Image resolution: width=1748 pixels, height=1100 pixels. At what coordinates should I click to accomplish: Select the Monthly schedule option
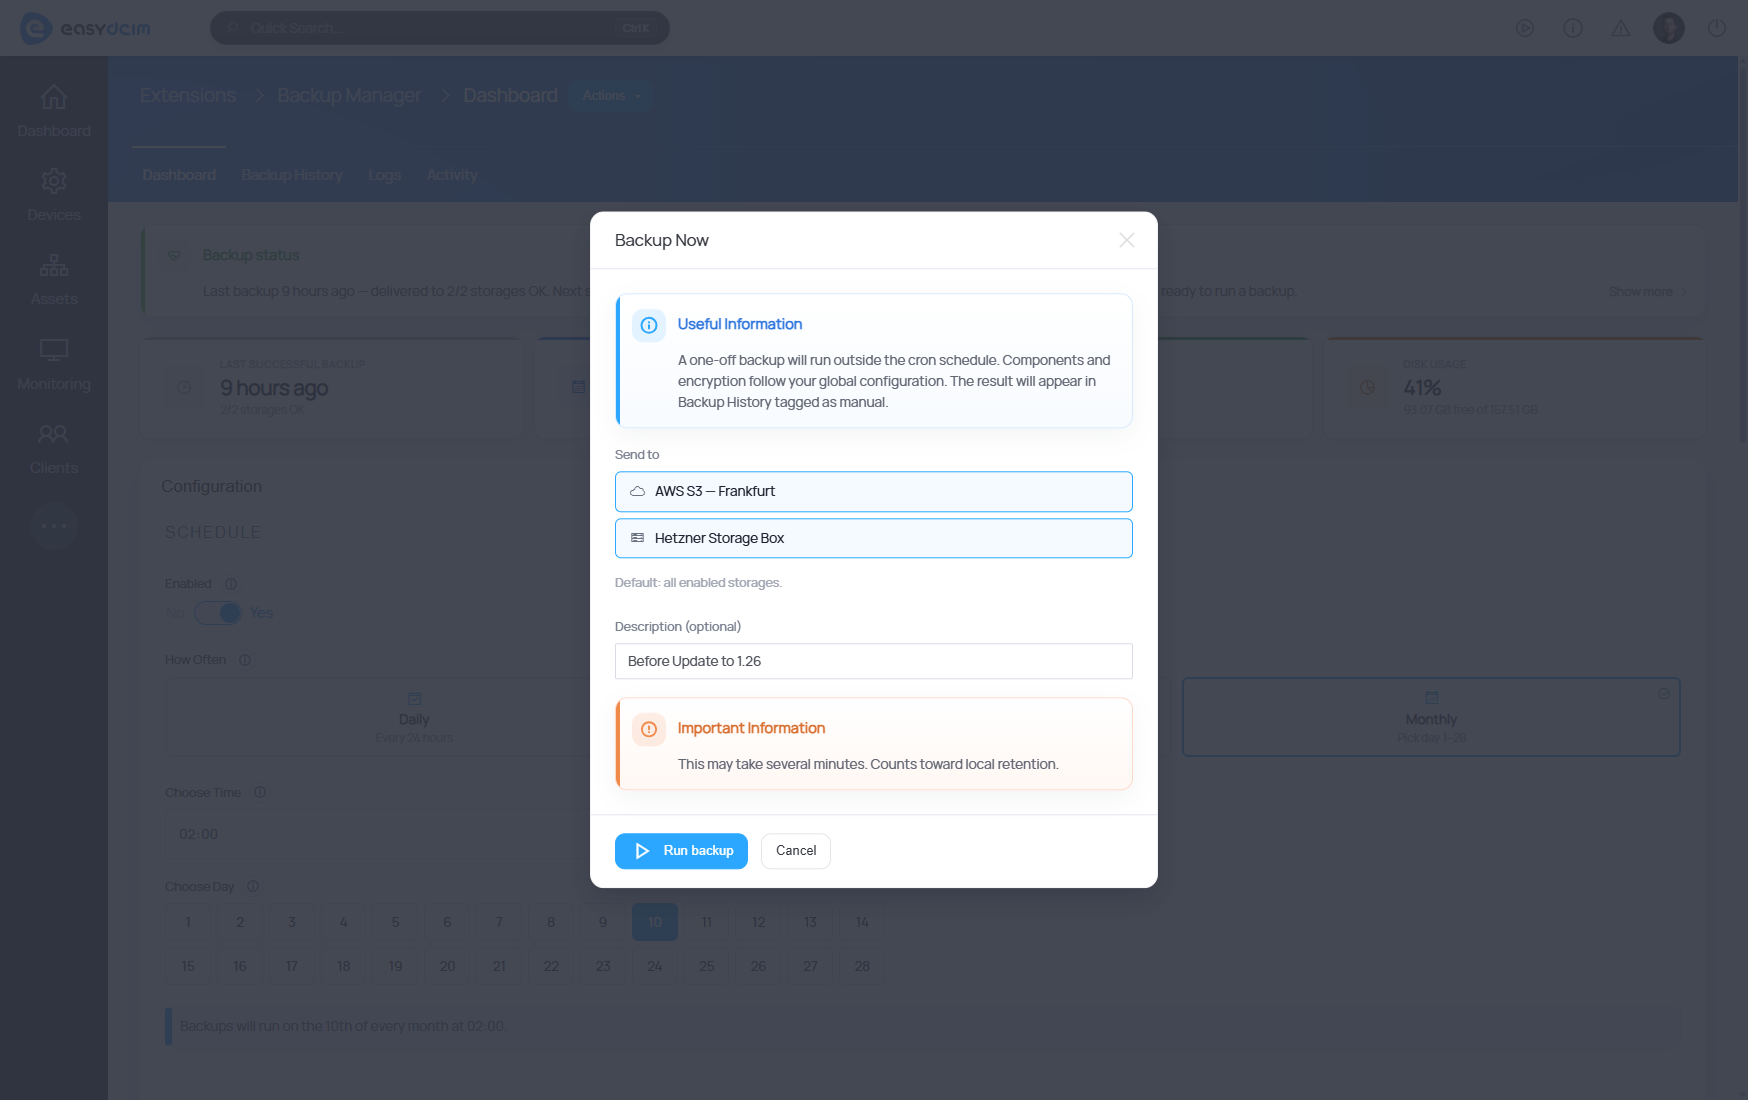pyautogui.click(x=1431, y=717)
